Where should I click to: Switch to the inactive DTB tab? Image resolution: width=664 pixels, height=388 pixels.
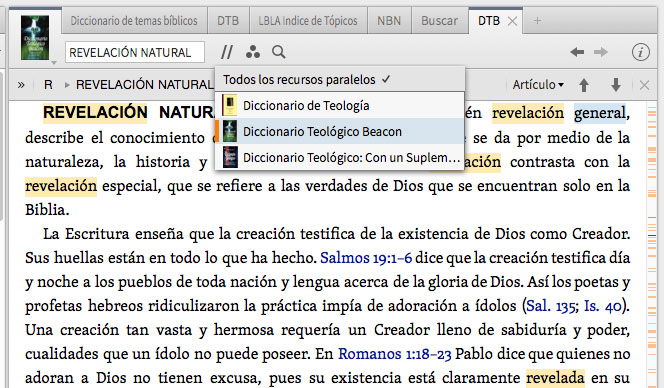228,21
